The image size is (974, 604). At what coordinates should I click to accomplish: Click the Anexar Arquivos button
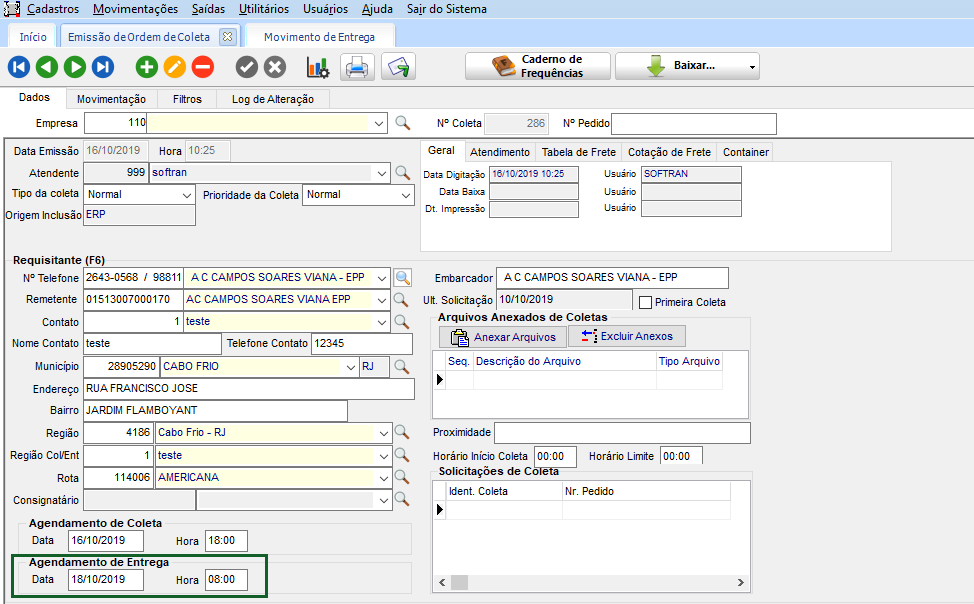(x=502, y=337)
